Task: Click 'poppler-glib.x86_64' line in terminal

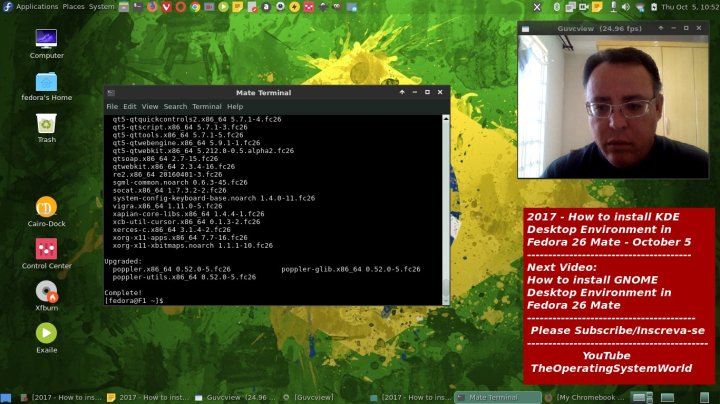Action: click(x=350, y=269)
